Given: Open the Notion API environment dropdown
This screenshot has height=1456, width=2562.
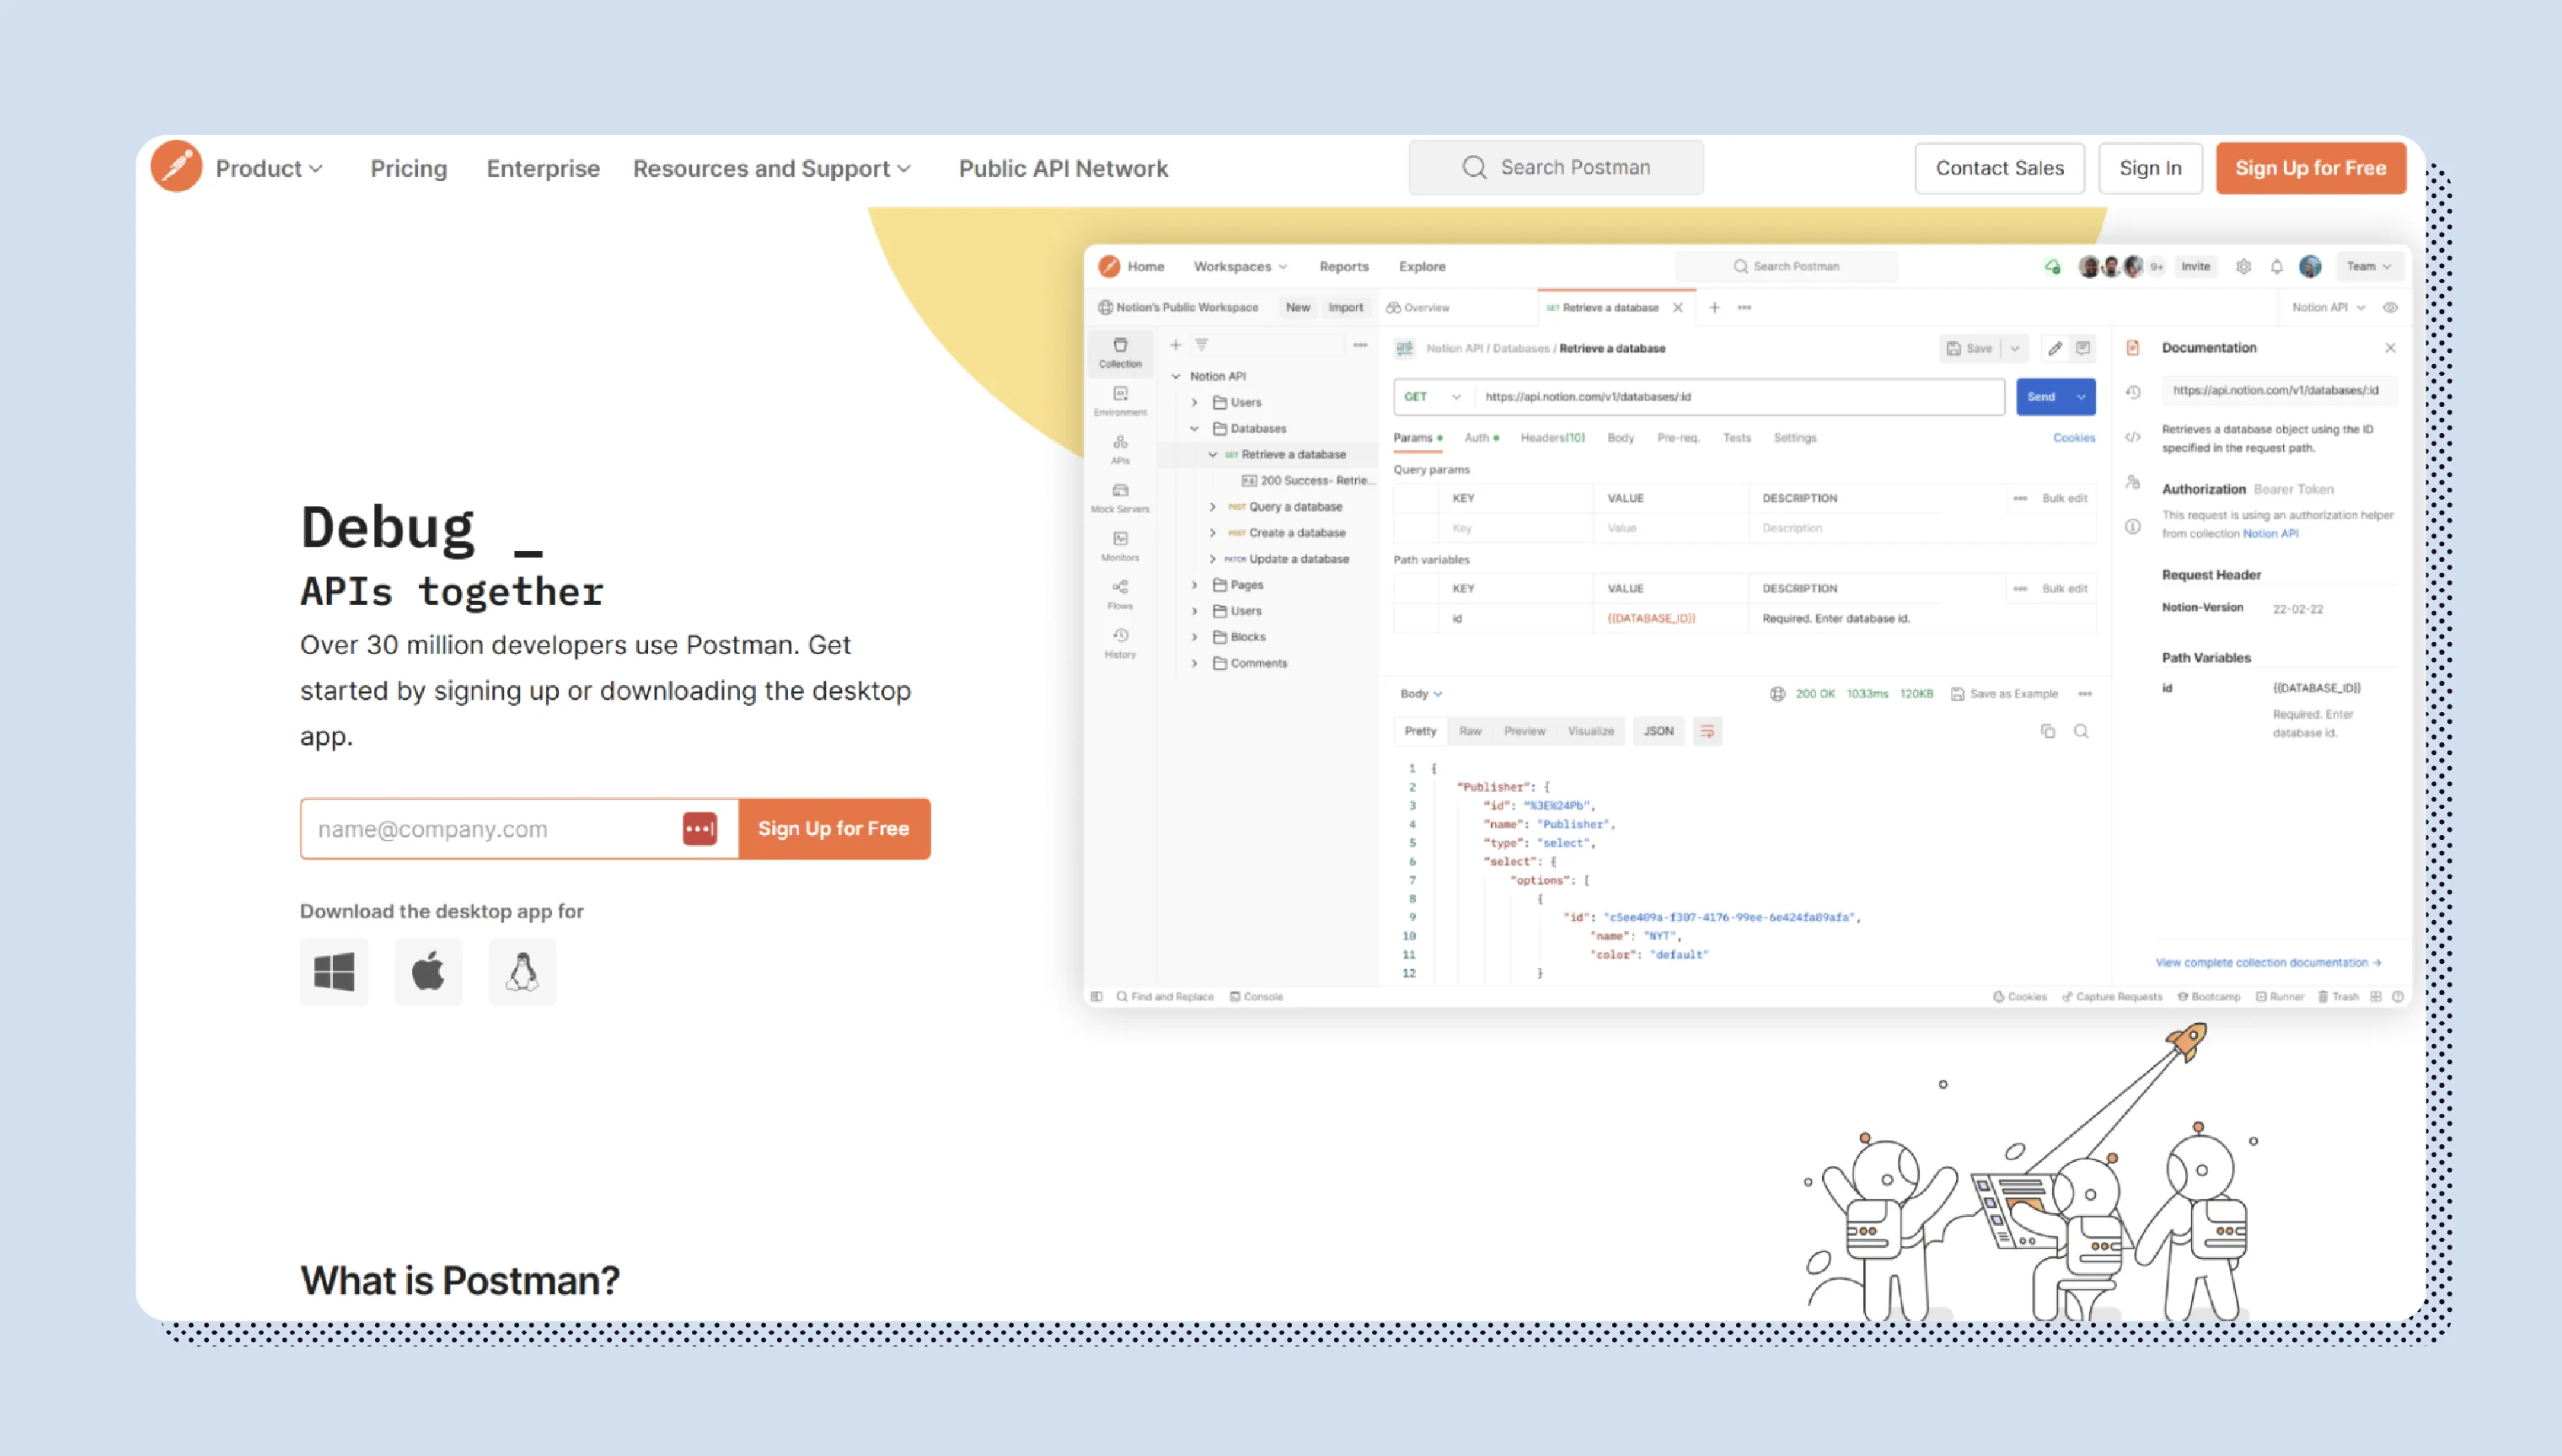Looking at the screenshot, I should click(2329, 307).
